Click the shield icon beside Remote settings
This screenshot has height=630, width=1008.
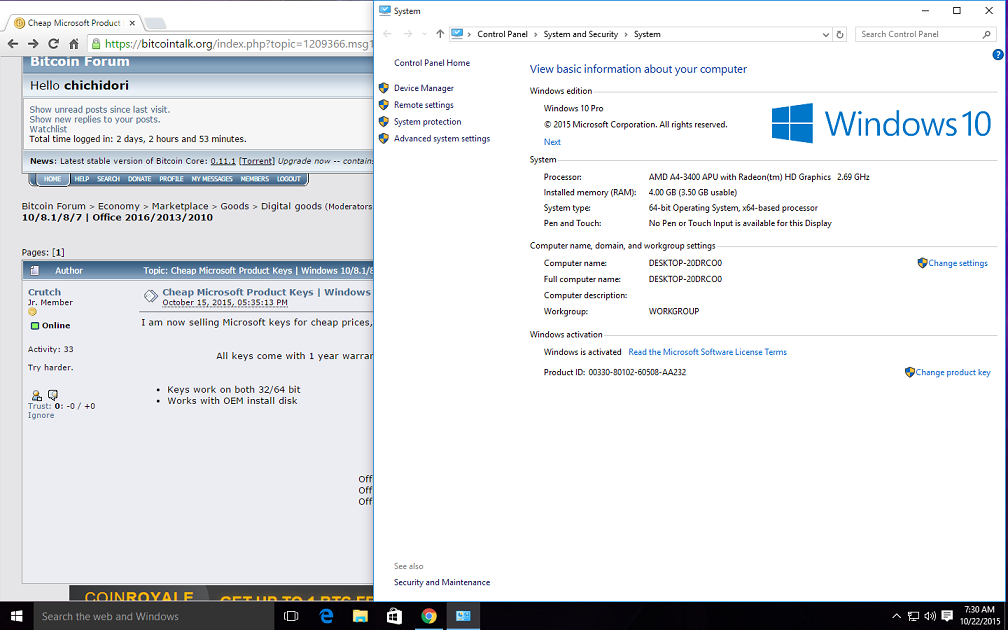click(384, 105)
